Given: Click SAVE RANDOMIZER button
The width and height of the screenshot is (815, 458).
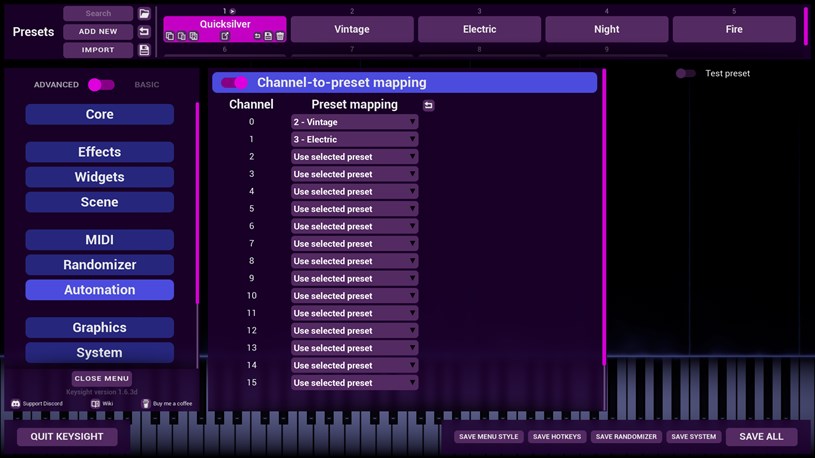Looking at the screenshot, I should tap(626, 437).
